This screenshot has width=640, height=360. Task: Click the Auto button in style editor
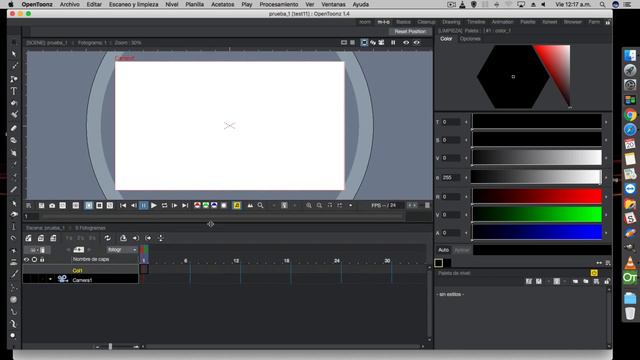point(444,250)
